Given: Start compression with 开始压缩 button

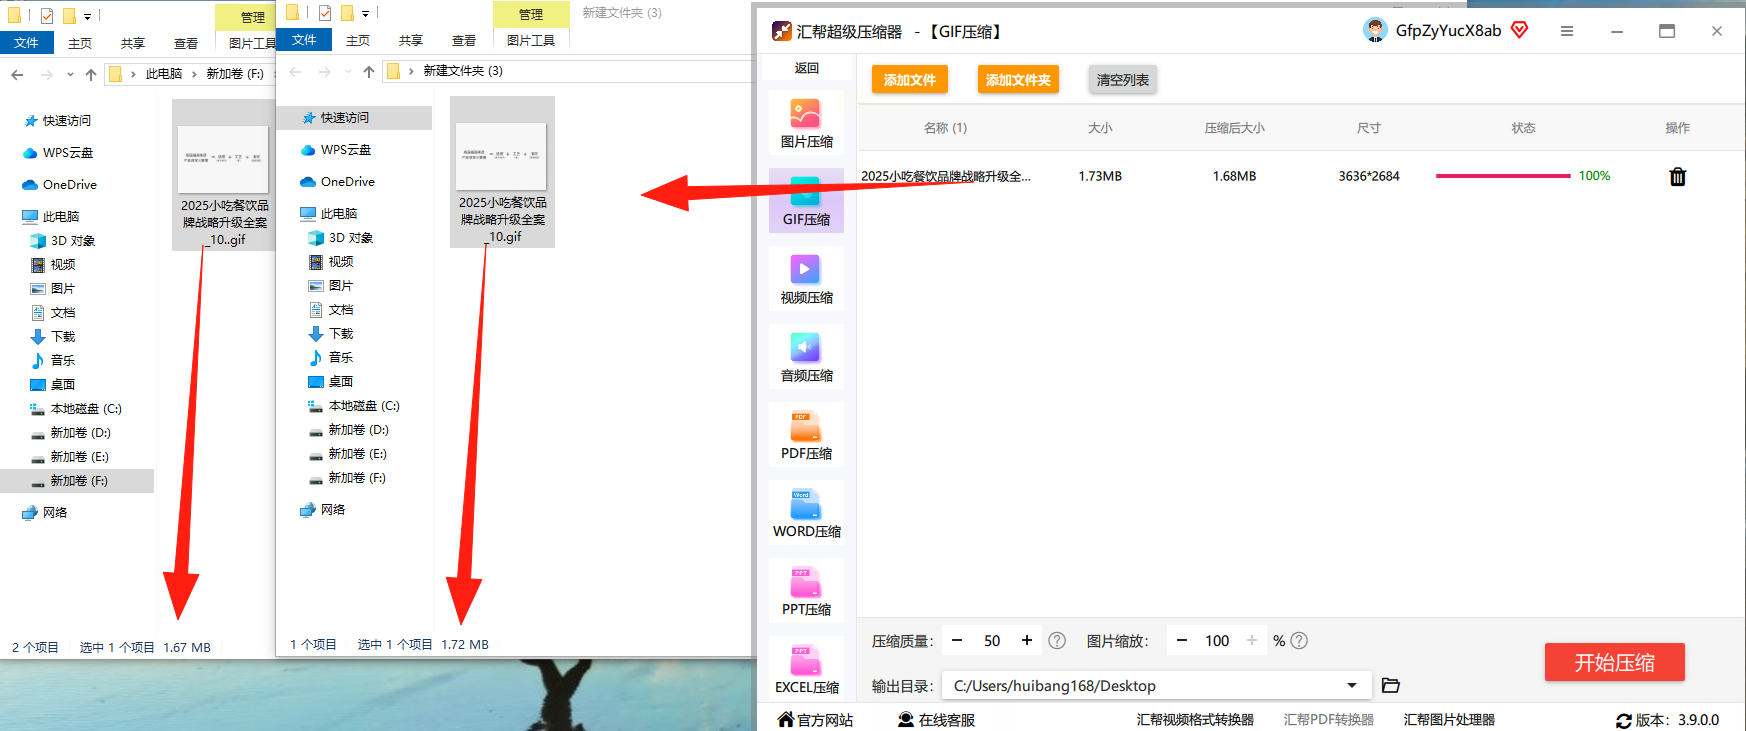Looking at the screenshot, I should pyautogui.click(x=1614, y=662).
